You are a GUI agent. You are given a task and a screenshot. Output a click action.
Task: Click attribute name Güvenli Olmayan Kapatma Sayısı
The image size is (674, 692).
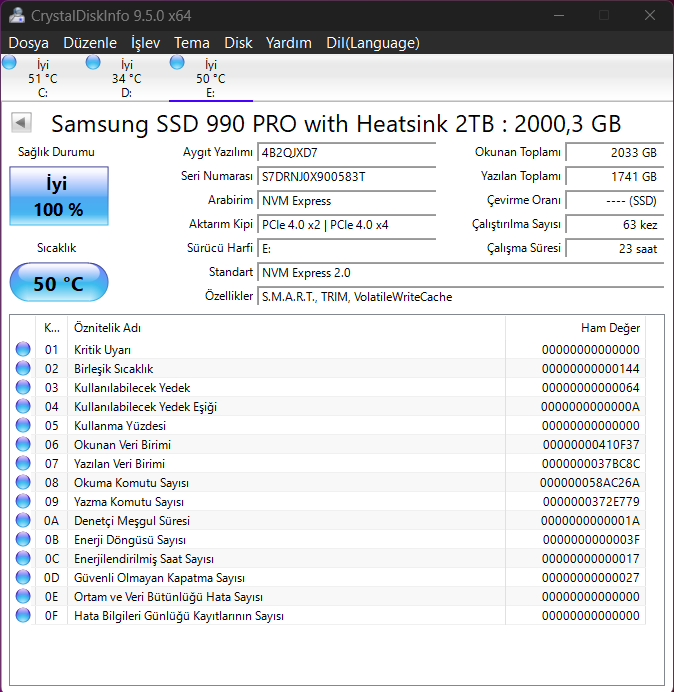click(159, 578)
